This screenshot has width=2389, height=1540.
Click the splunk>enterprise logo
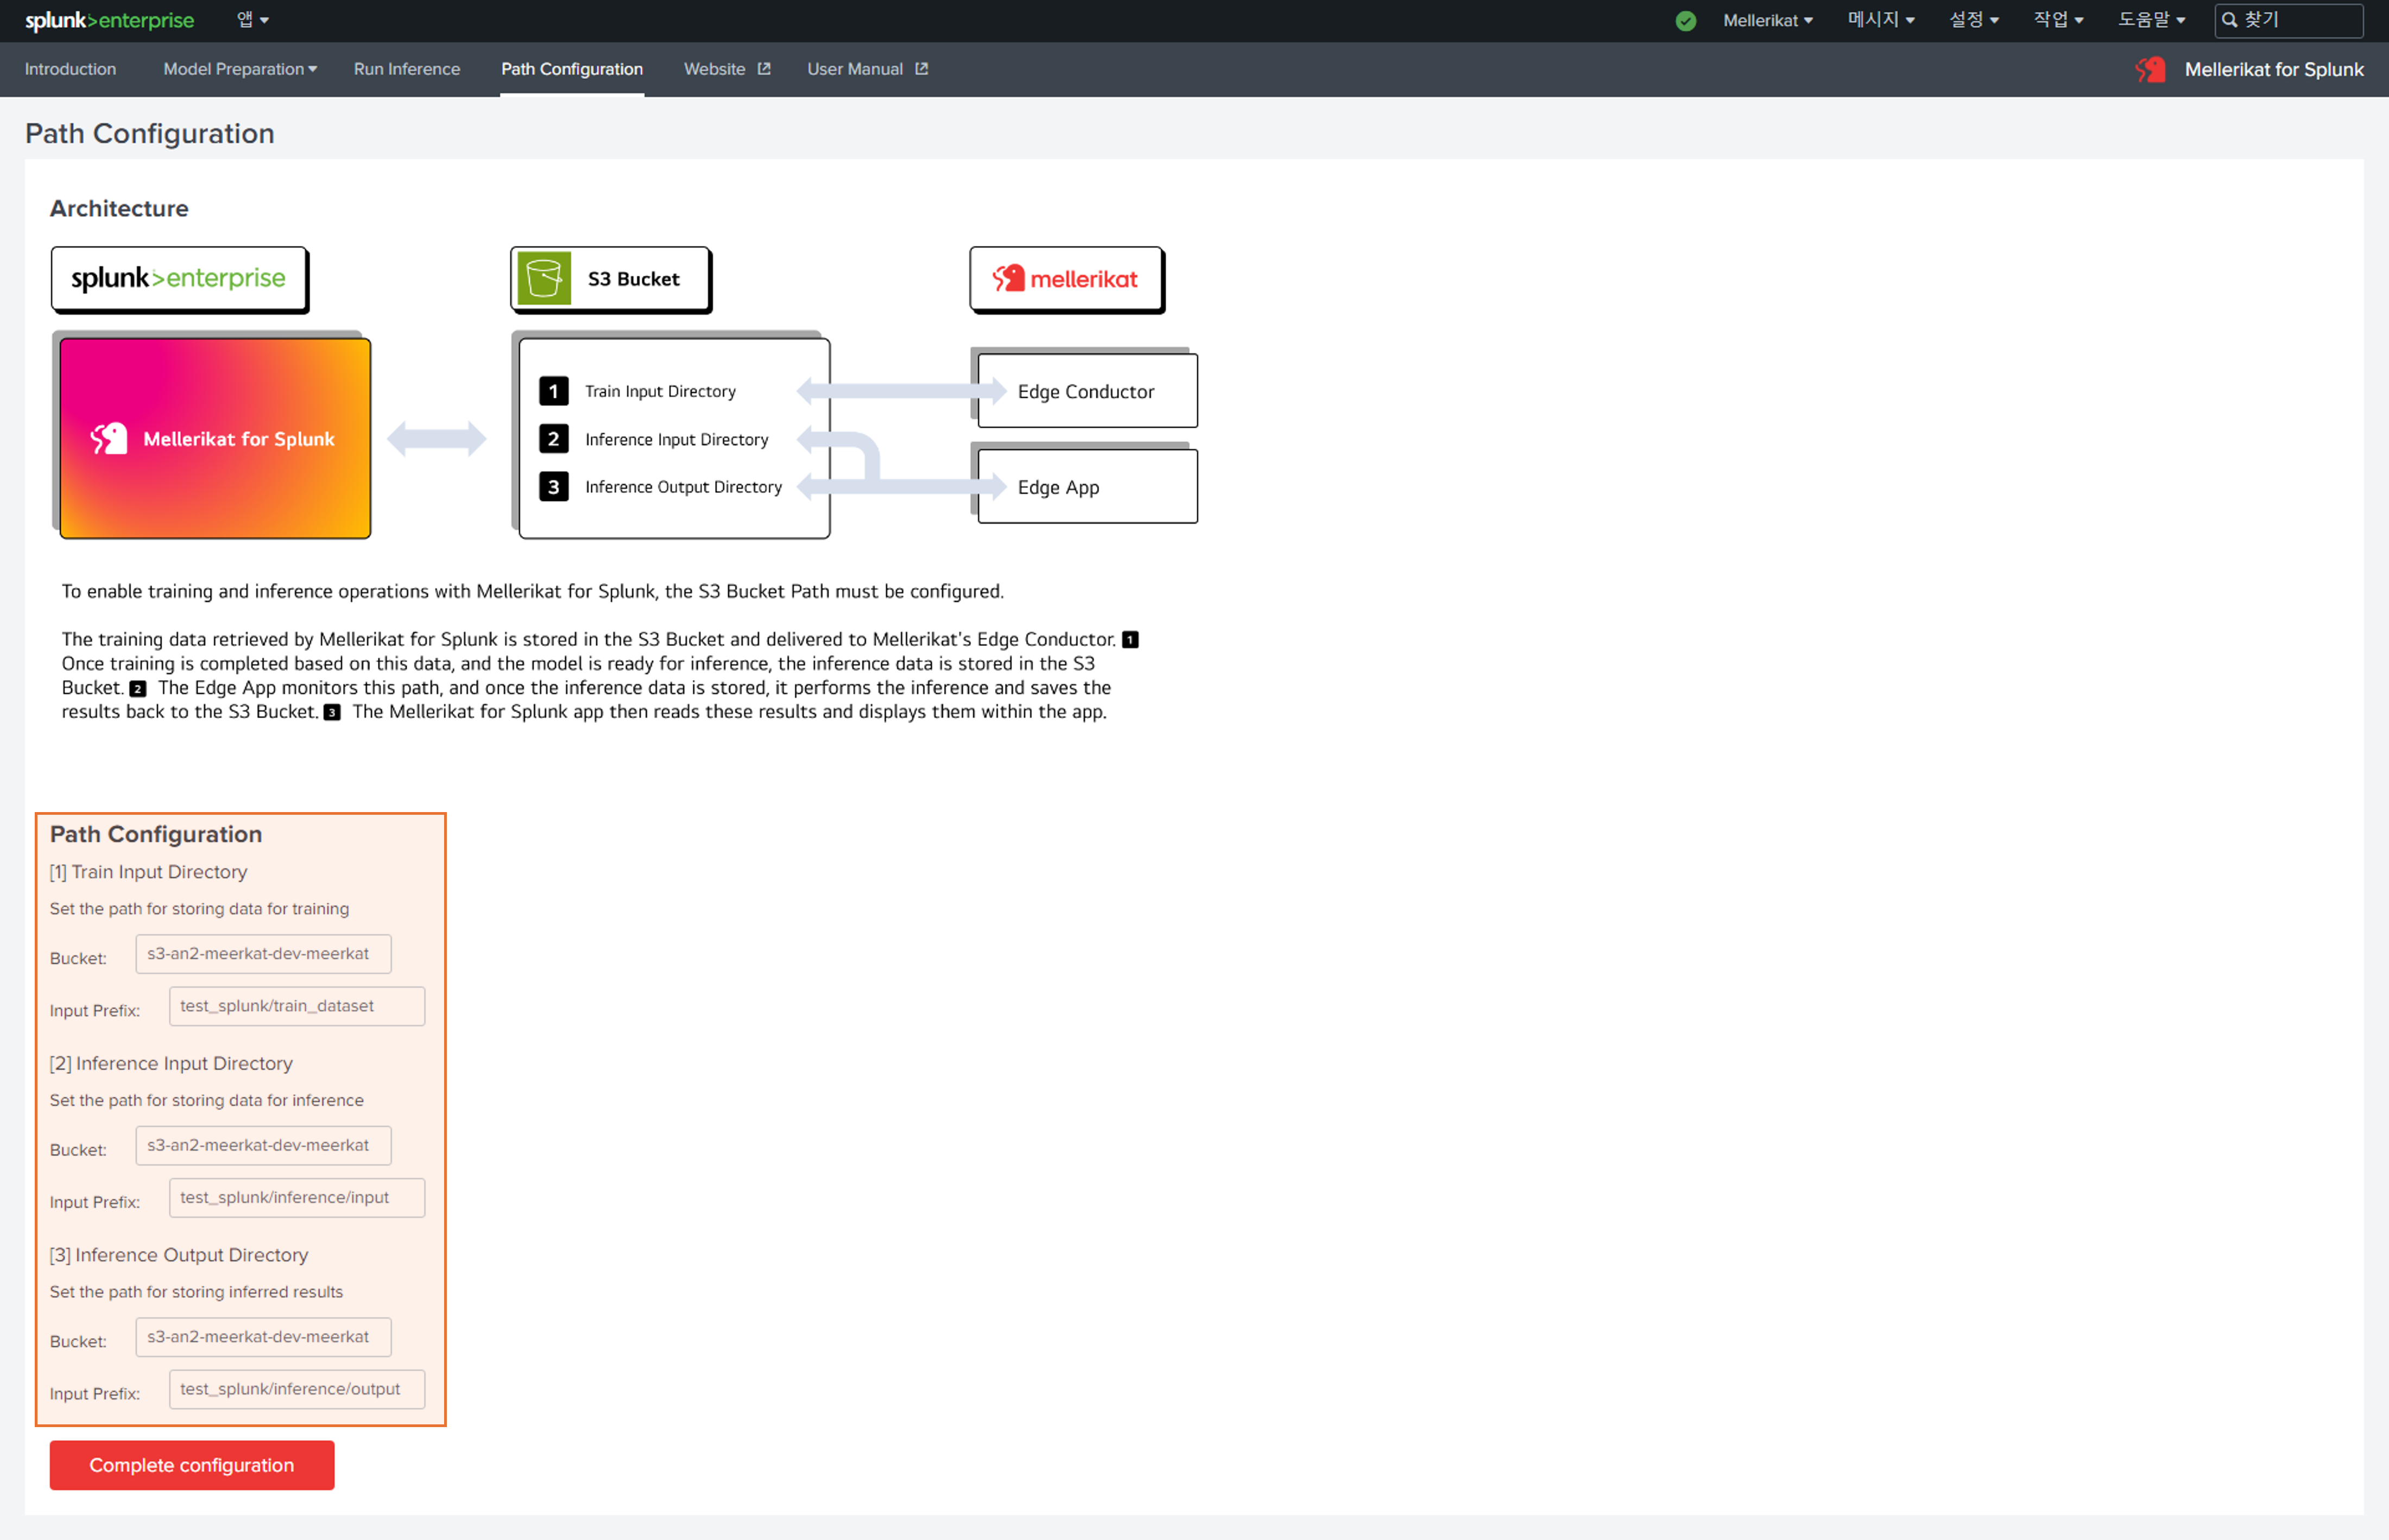coord(110,20)
